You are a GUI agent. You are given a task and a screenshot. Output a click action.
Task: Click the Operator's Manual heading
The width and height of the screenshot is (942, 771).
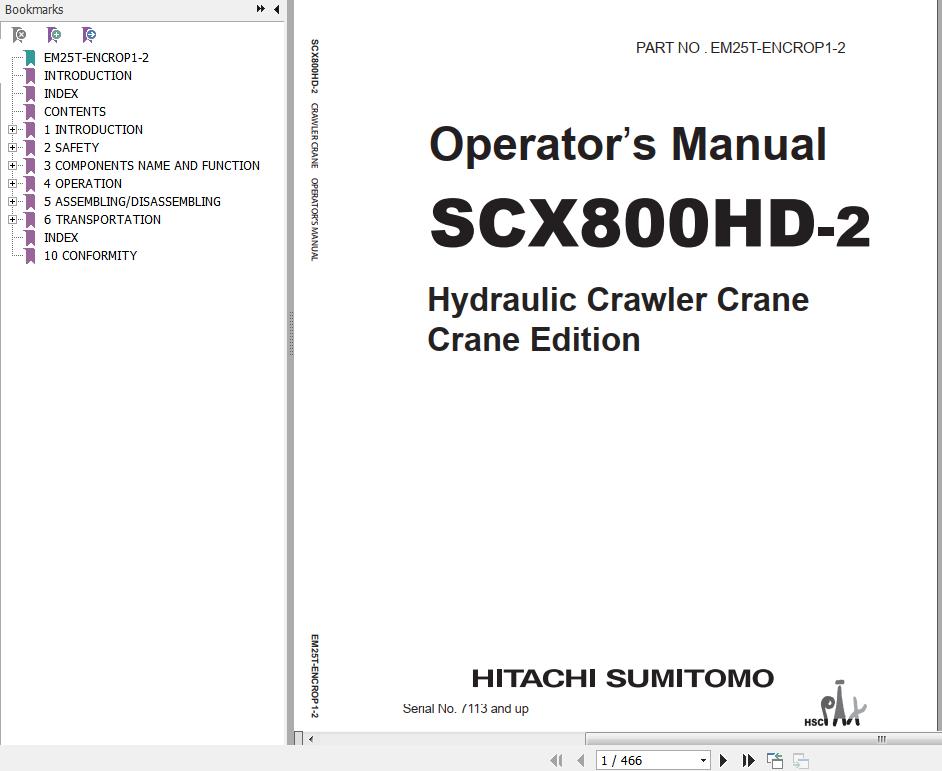click(628, 145)
